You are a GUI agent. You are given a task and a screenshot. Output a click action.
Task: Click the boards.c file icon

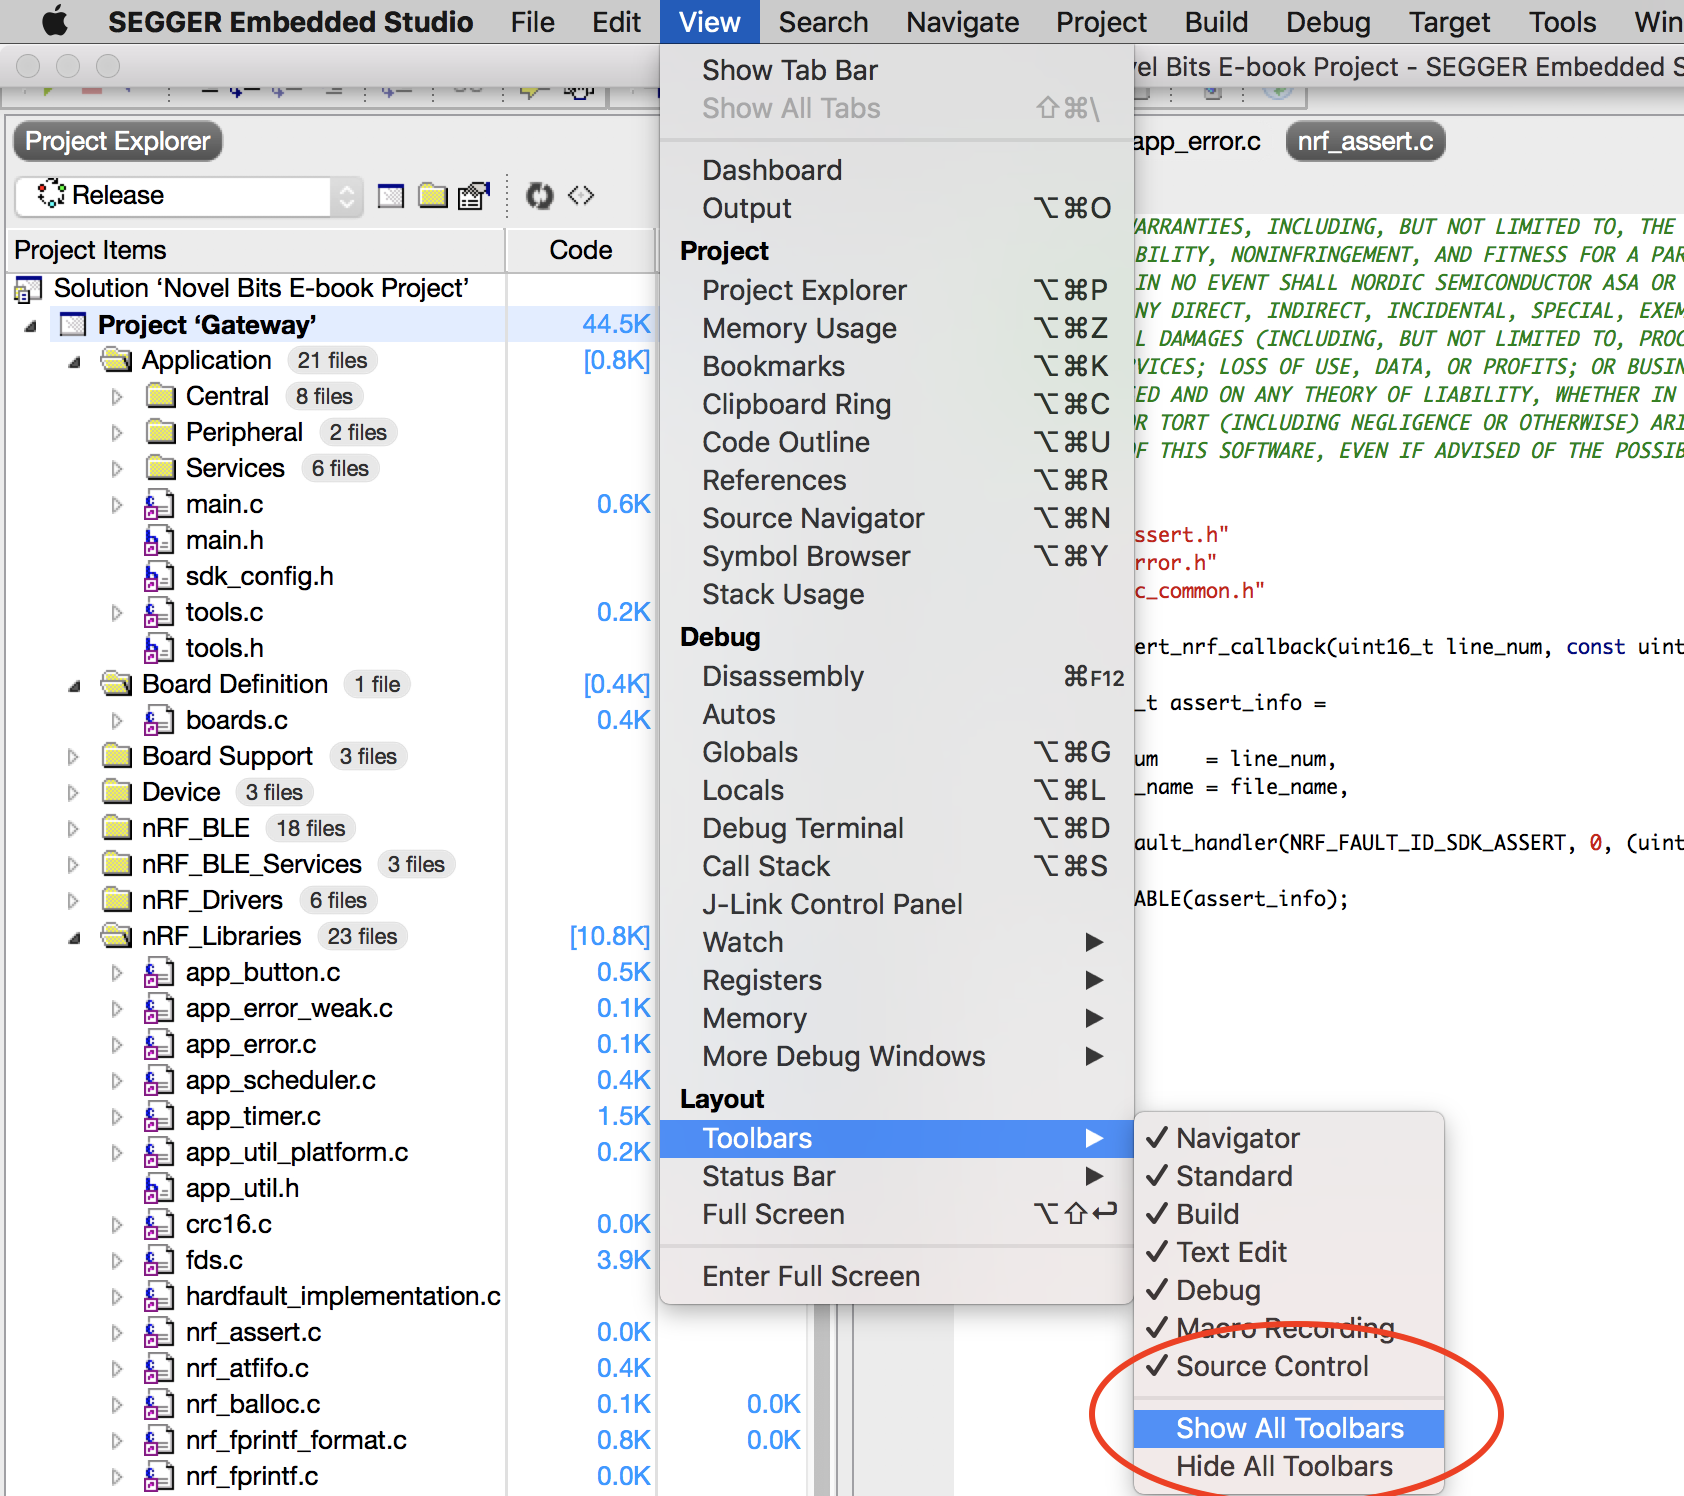click(158, 721)
